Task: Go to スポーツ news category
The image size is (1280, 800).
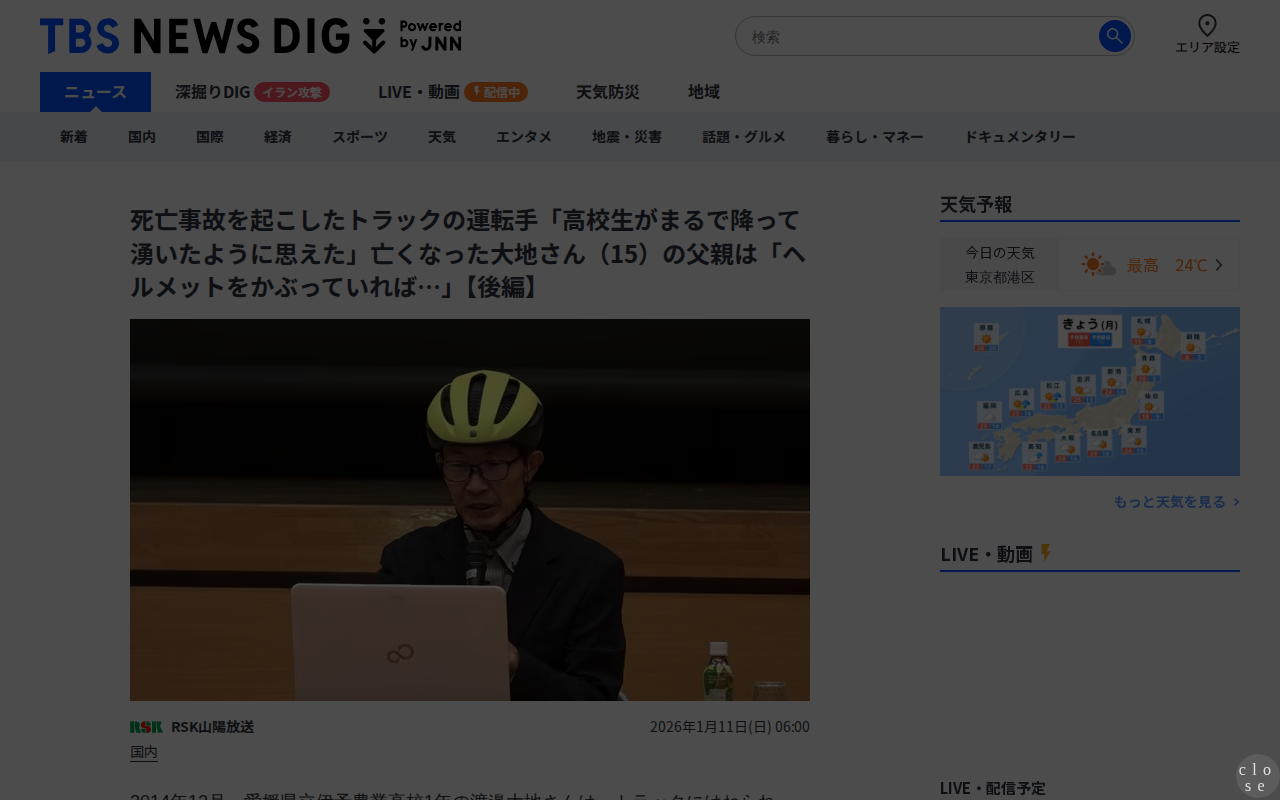Action: [x=360, y=137]
